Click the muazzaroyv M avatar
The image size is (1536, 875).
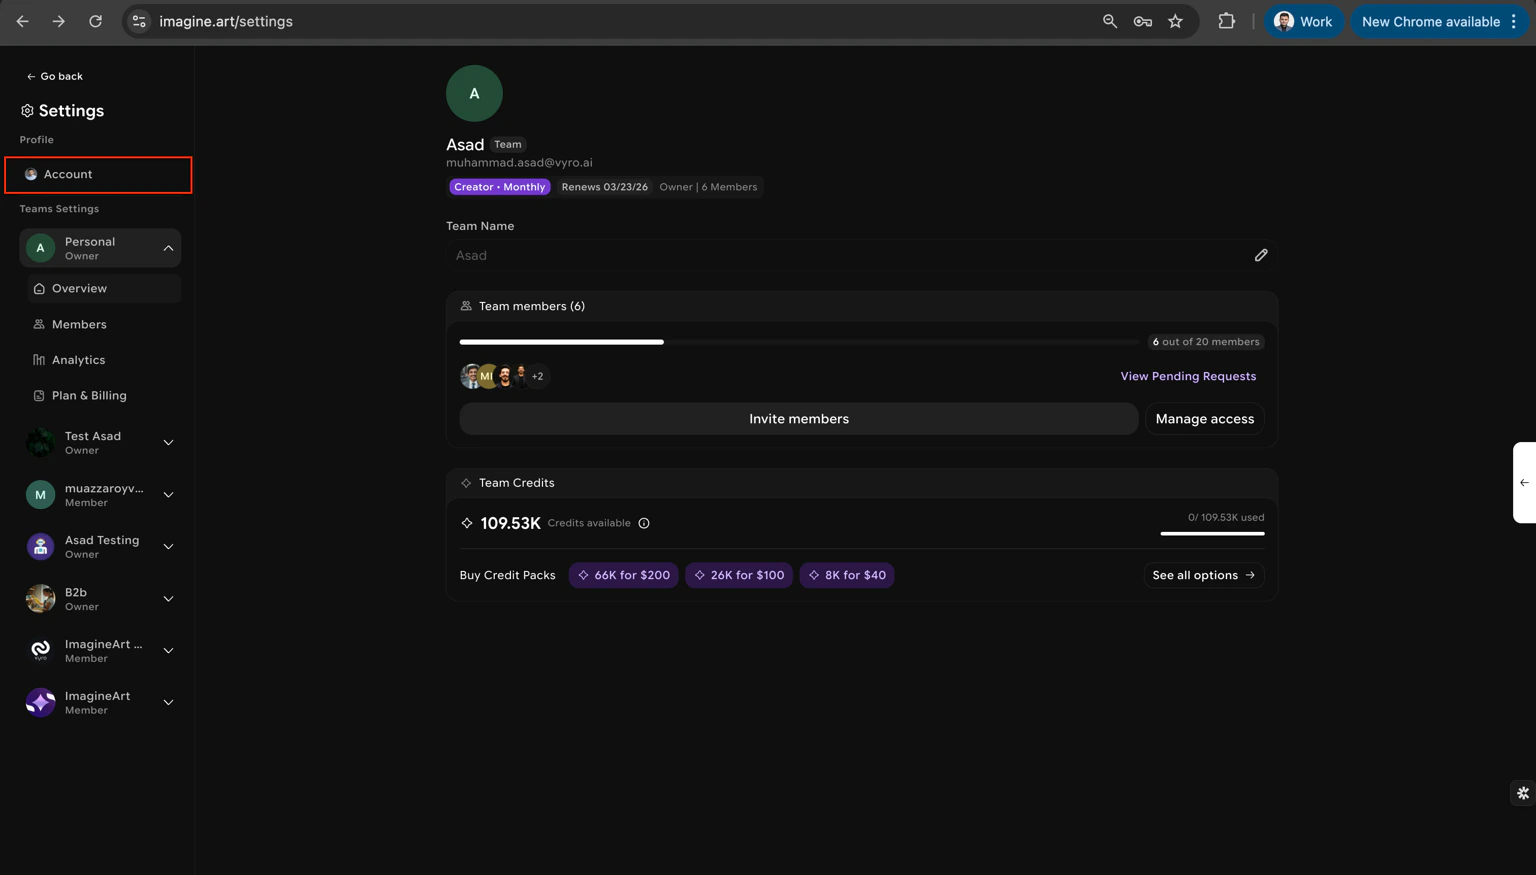pos(40,495)
